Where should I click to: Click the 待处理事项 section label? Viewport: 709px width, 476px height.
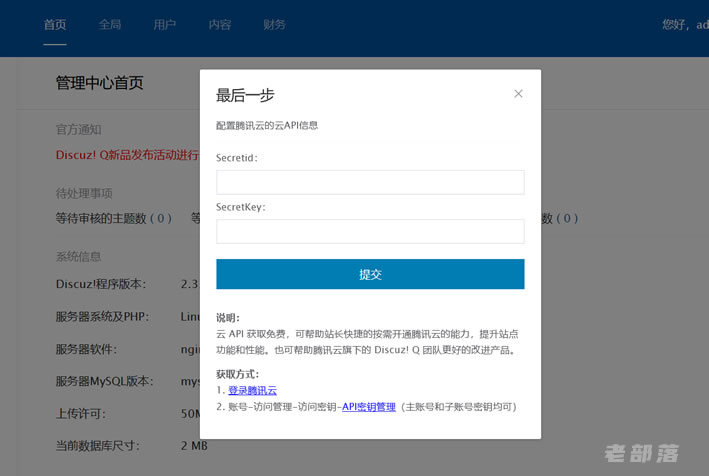(x=84, y=193)
